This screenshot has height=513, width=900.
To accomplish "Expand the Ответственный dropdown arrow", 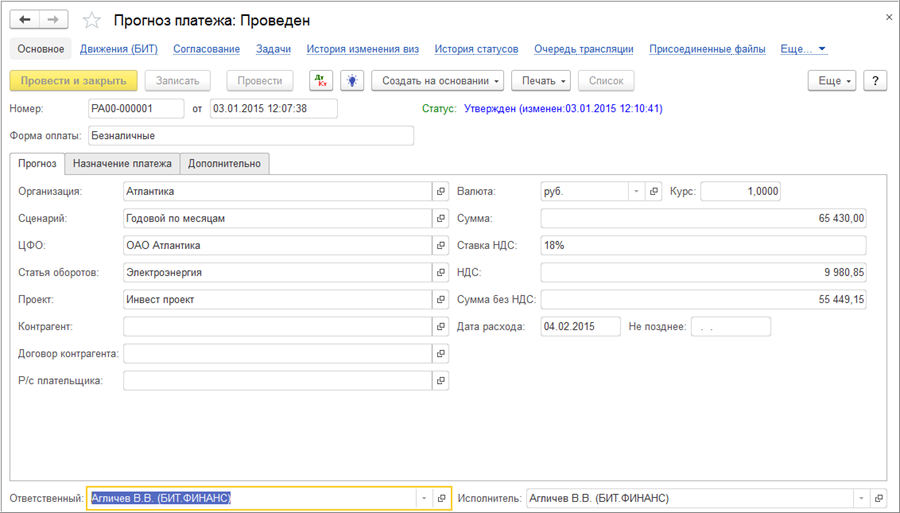I will pos(423,498).
